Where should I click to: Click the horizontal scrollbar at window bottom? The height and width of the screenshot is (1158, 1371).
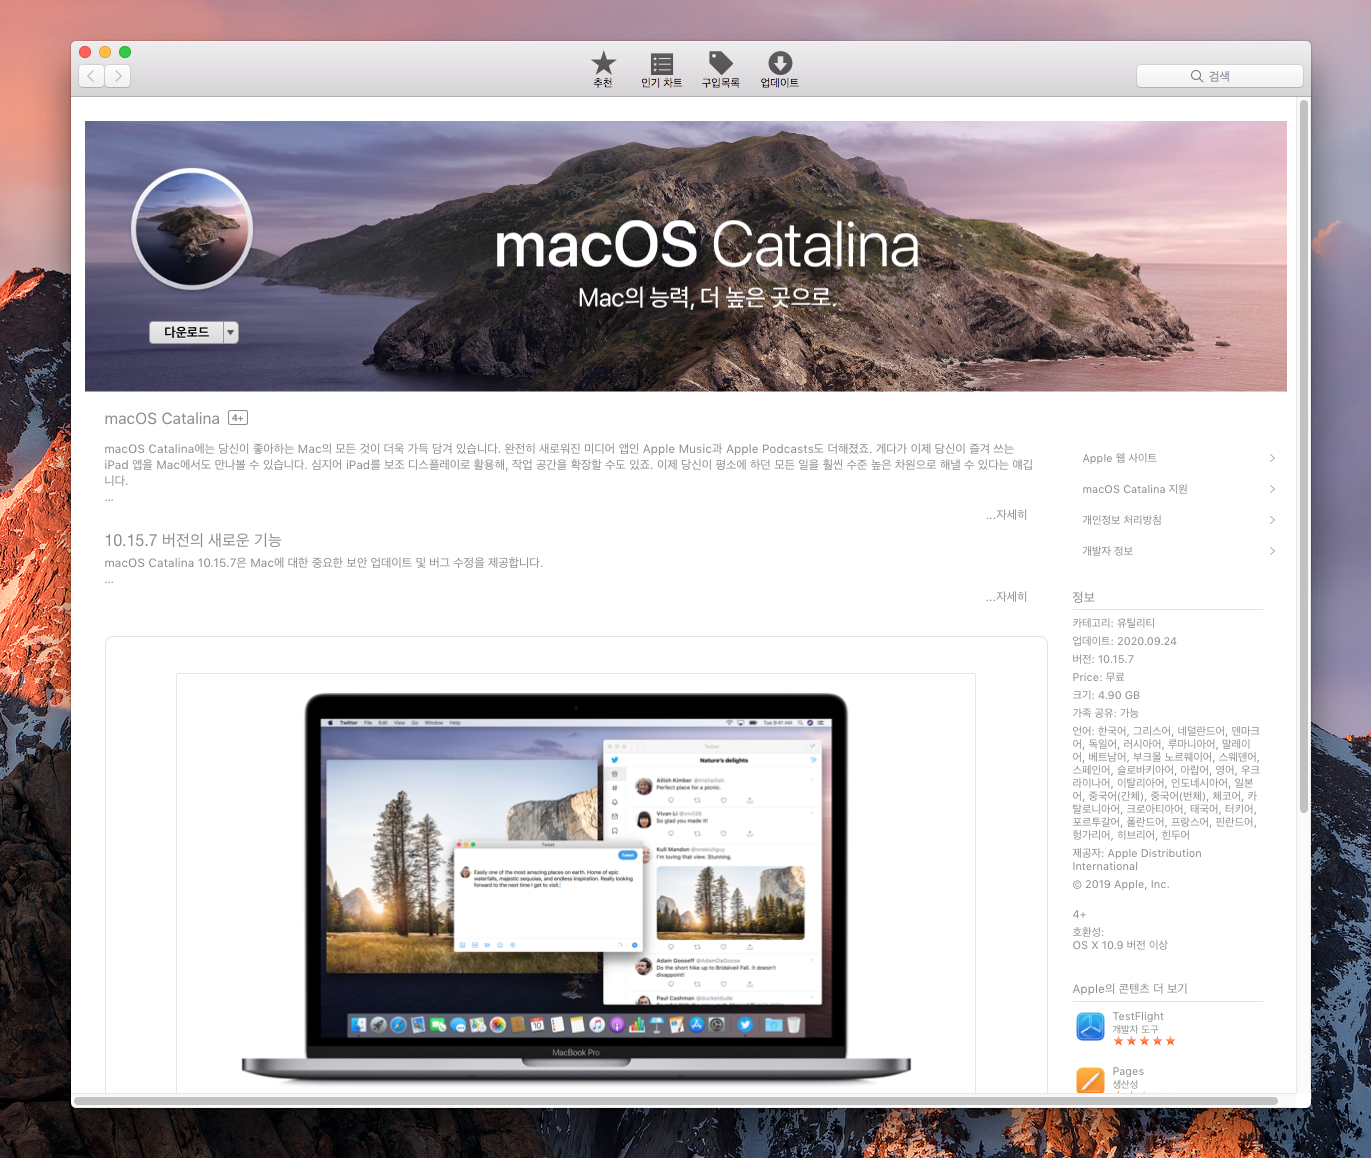click(x=676, y=1101)
